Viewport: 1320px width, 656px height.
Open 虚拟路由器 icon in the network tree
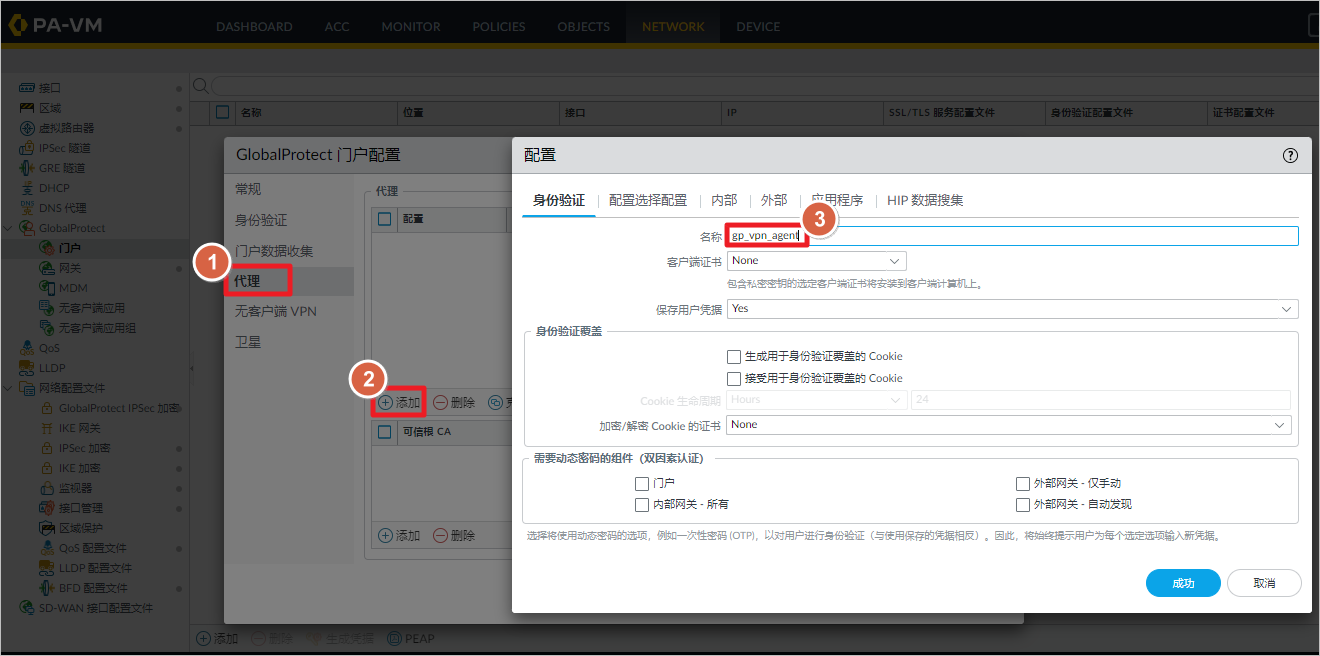tap(27, 128)
